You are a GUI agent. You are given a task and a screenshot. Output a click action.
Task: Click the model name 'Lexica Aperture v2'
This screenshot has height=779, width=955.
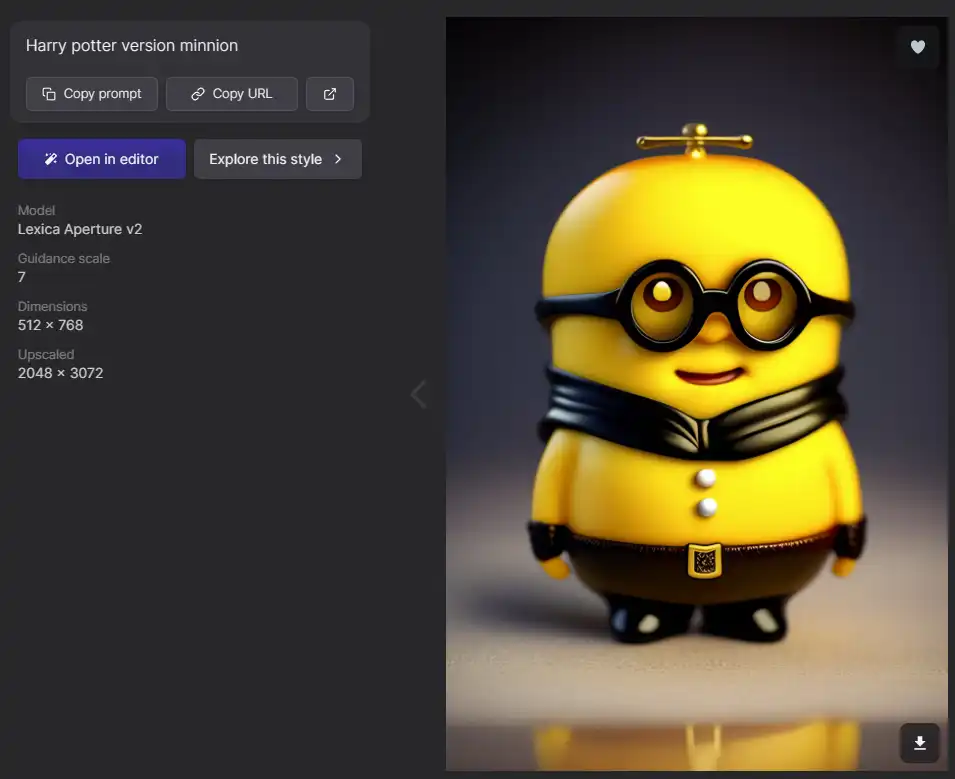pyautogui.click(x=80, y=229)
